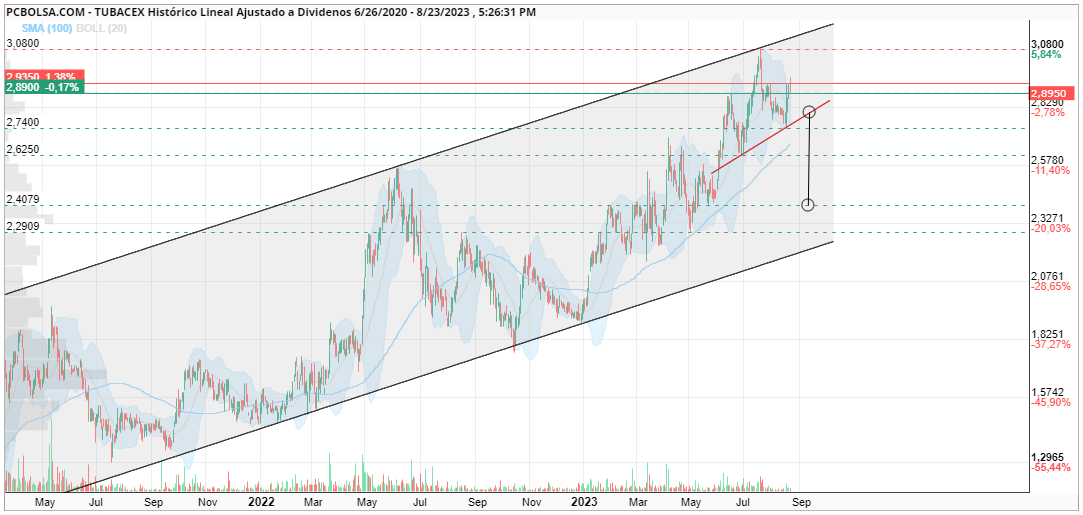This screenshot has height=515, width=1083.
Task: Select the -55,44% percentage label
Action: tap(1051, 467)
